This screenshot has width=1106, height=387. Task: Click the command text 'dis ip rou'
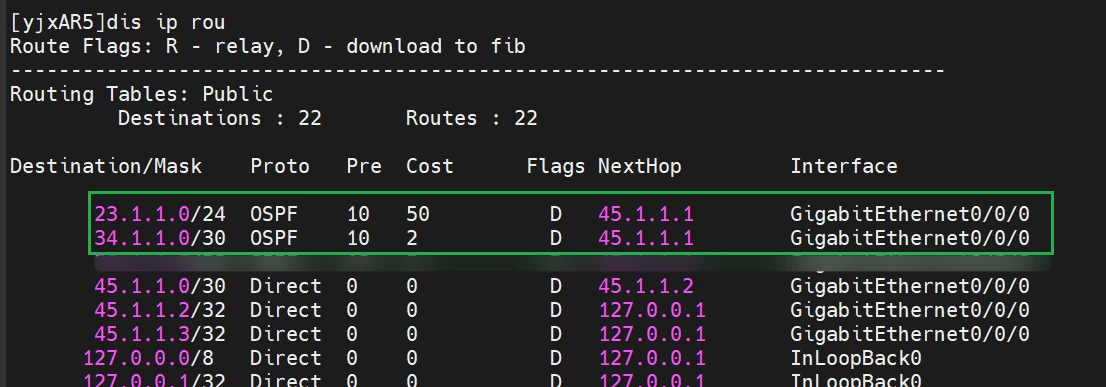(166, 23)
